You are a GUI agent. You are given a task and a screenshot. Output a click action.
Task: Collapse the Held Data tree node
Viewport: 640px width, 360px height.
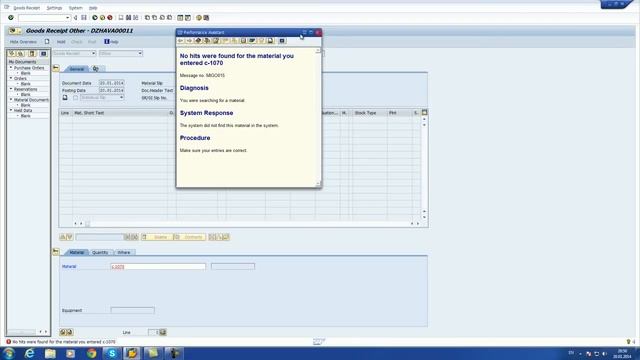11,110
